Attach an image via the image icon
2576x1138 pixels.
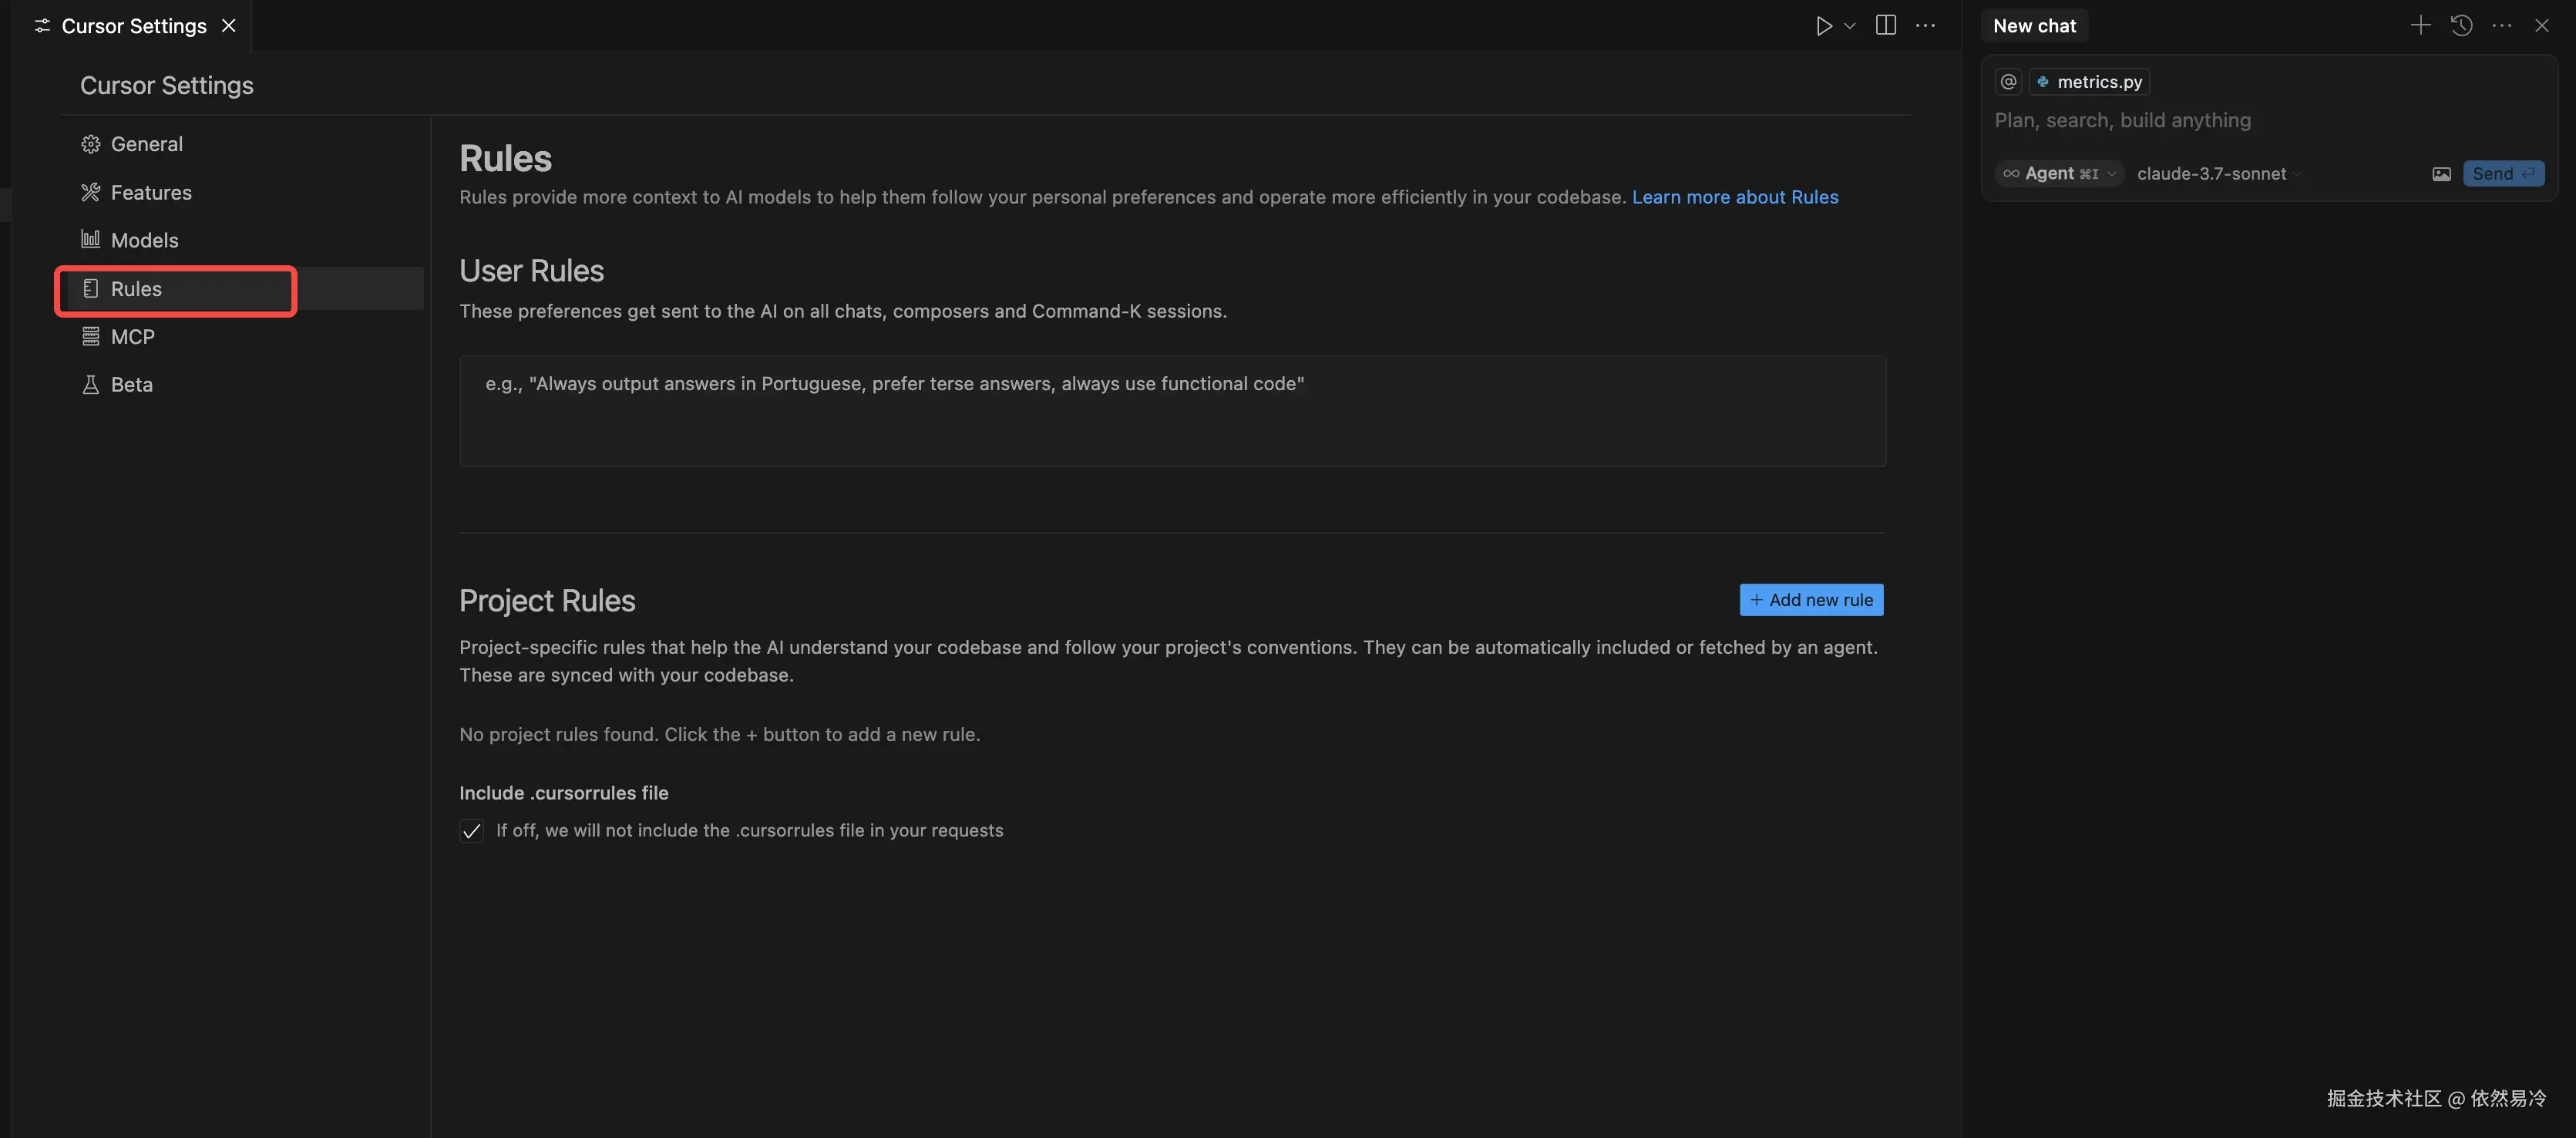point(2441,174)
